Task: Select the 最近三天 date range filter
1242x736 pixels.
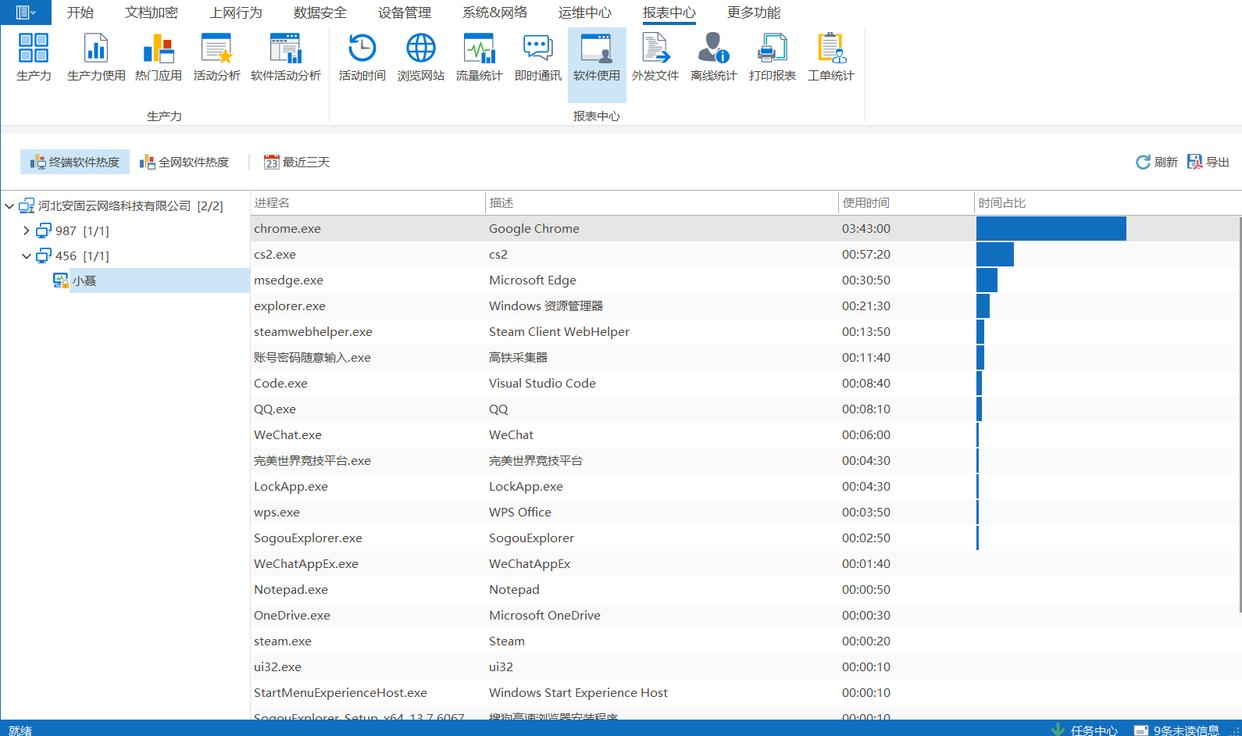Action: pyautogui.click(x=296, y=162)
